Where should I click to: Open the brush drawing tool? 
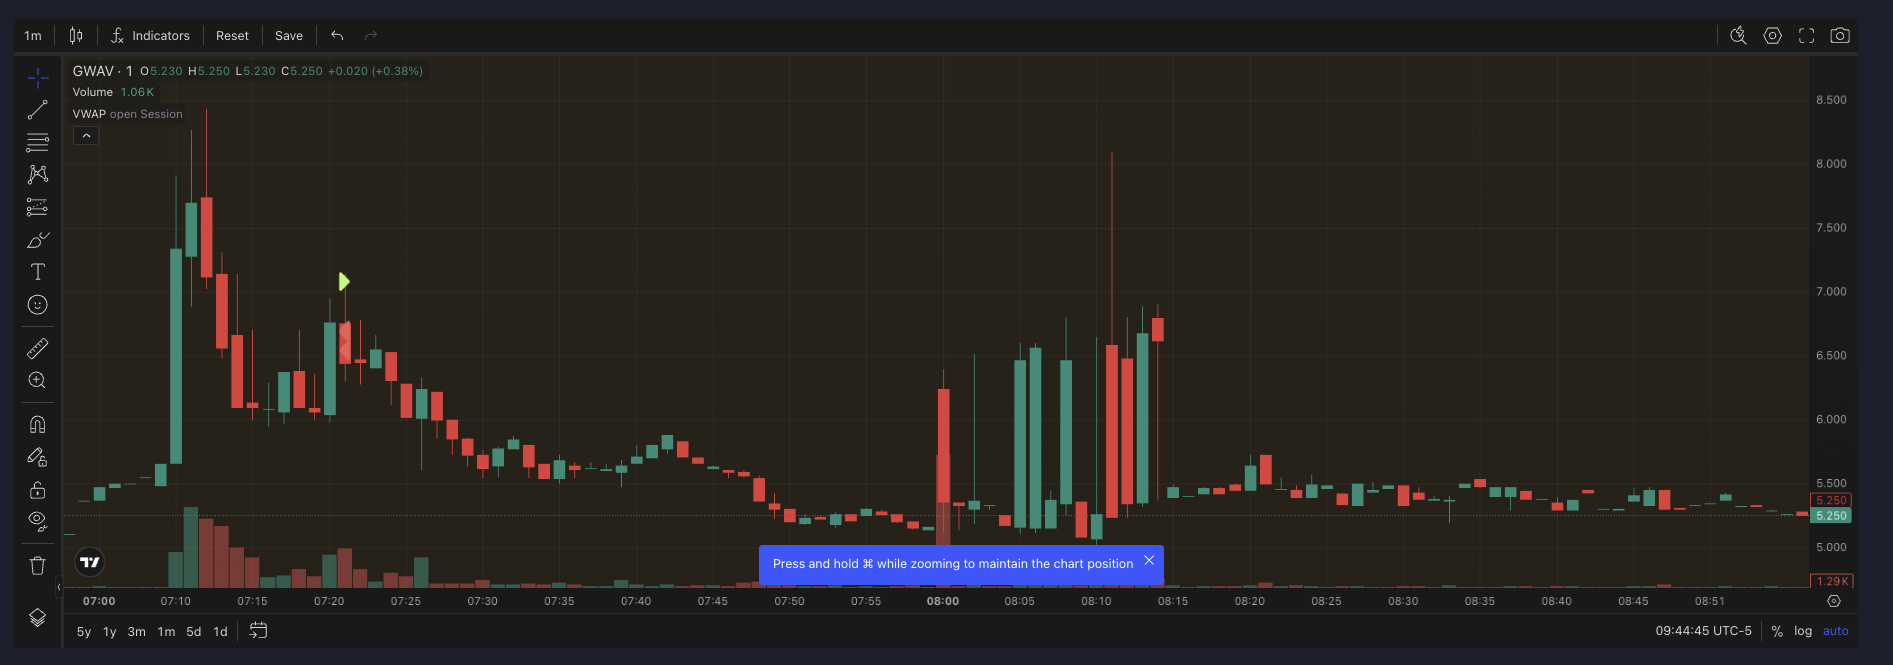38,240
